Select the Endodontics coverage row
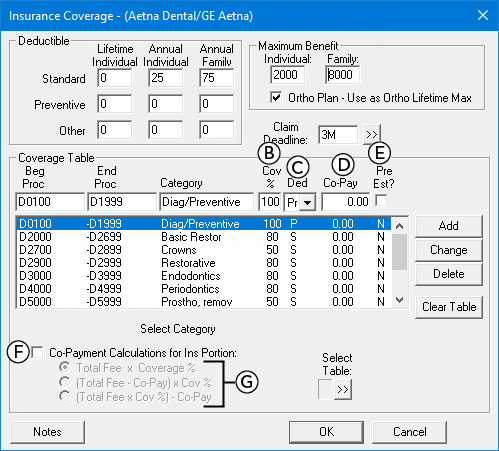The image size is (499, 451). point(204,276)
